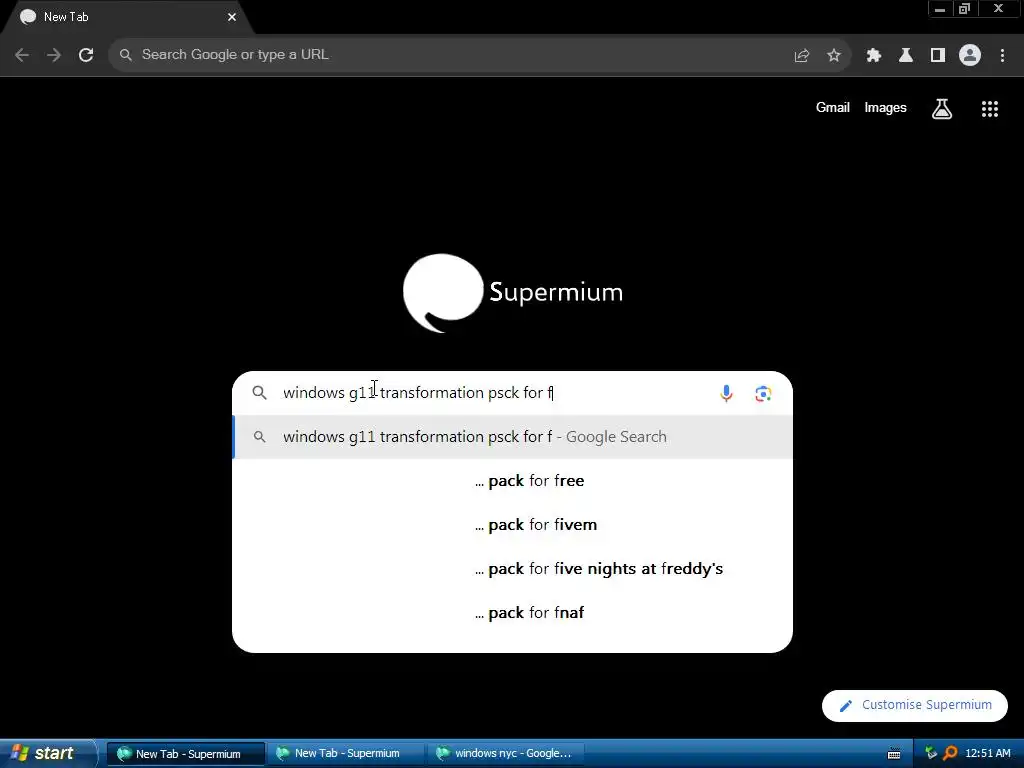This screenshot has width=1024, height=768.
Task: Open the on-screen keyboard tray icon
Action: click(x=894, y=754)
